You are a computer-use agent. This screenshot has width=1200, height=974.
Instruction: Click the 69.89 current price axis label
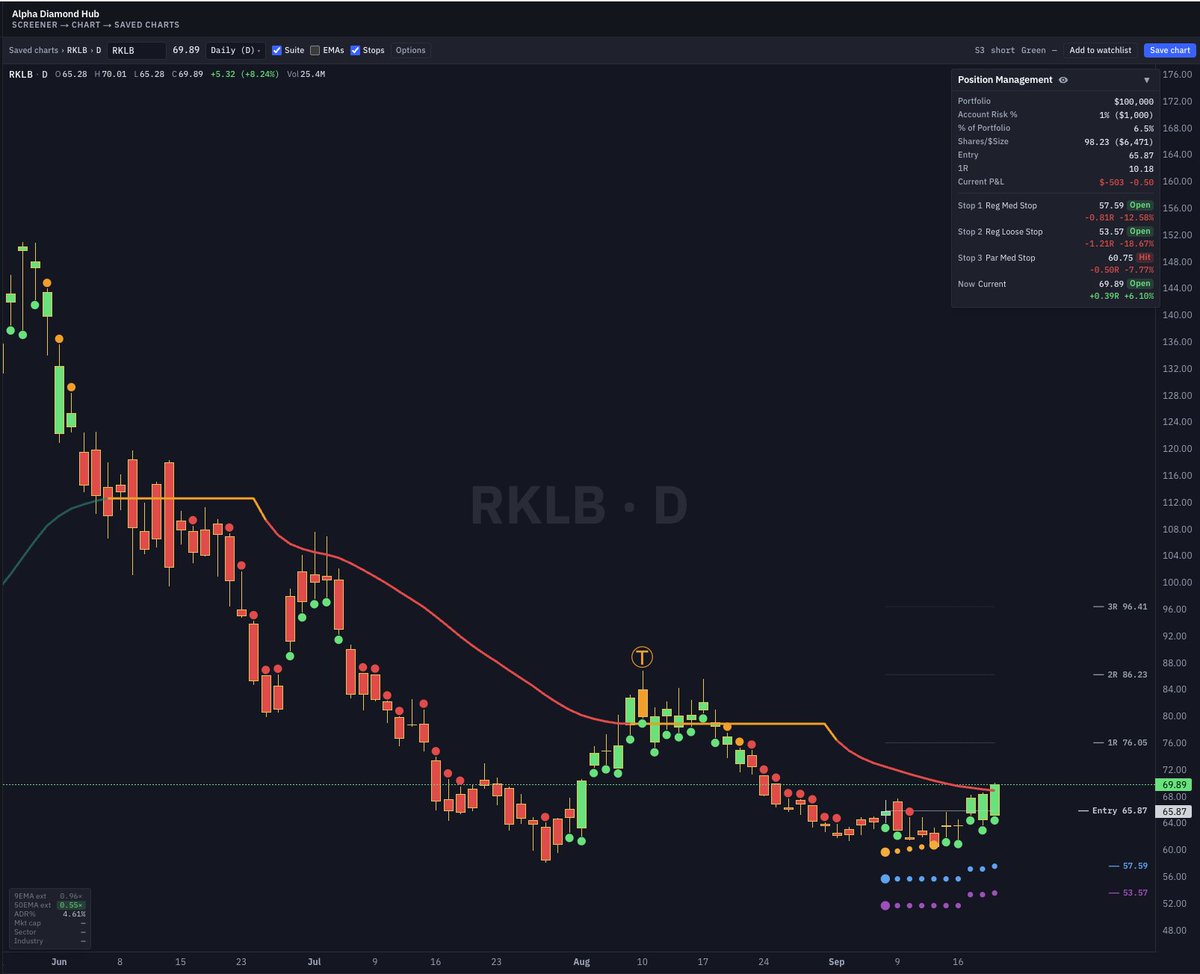[x=1175, y=785]
